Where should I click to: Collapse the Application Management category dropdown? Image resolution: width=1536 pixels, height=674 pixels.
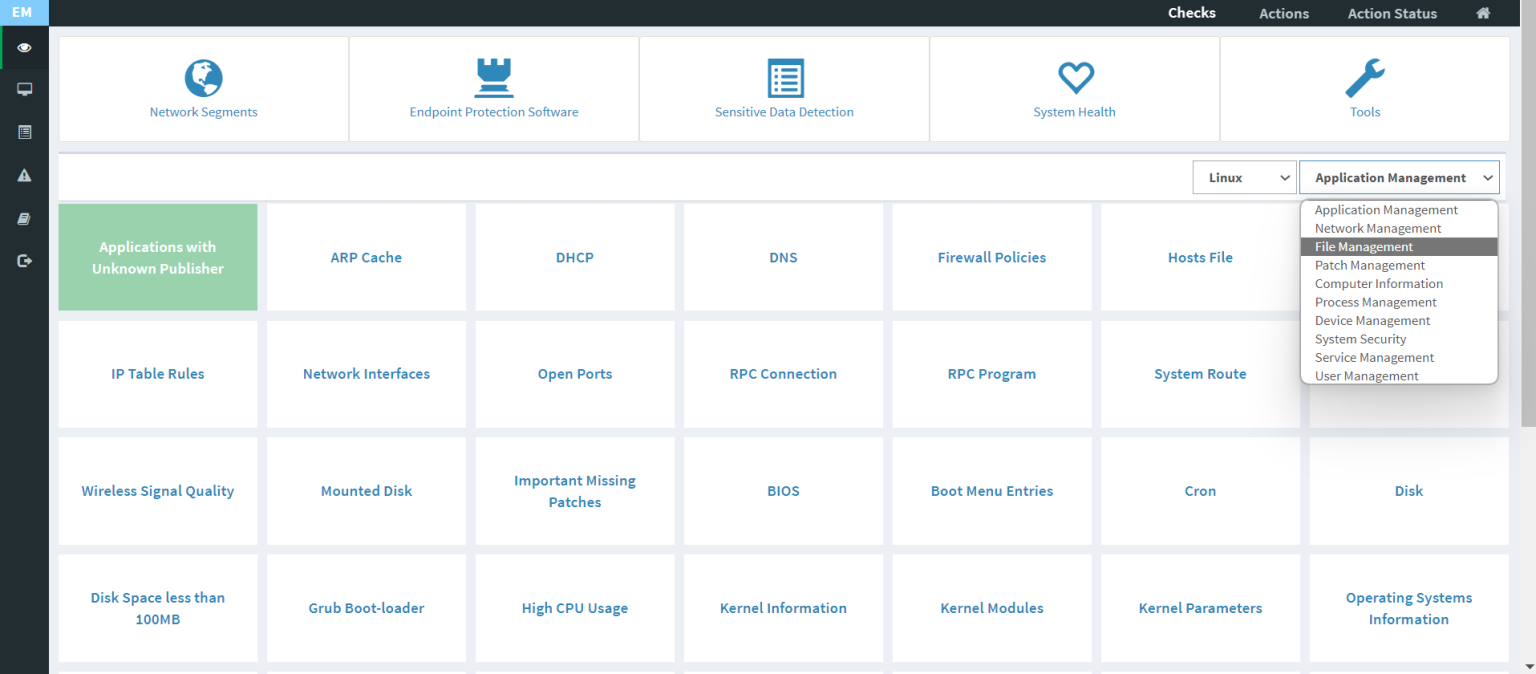click(1398, 178)
